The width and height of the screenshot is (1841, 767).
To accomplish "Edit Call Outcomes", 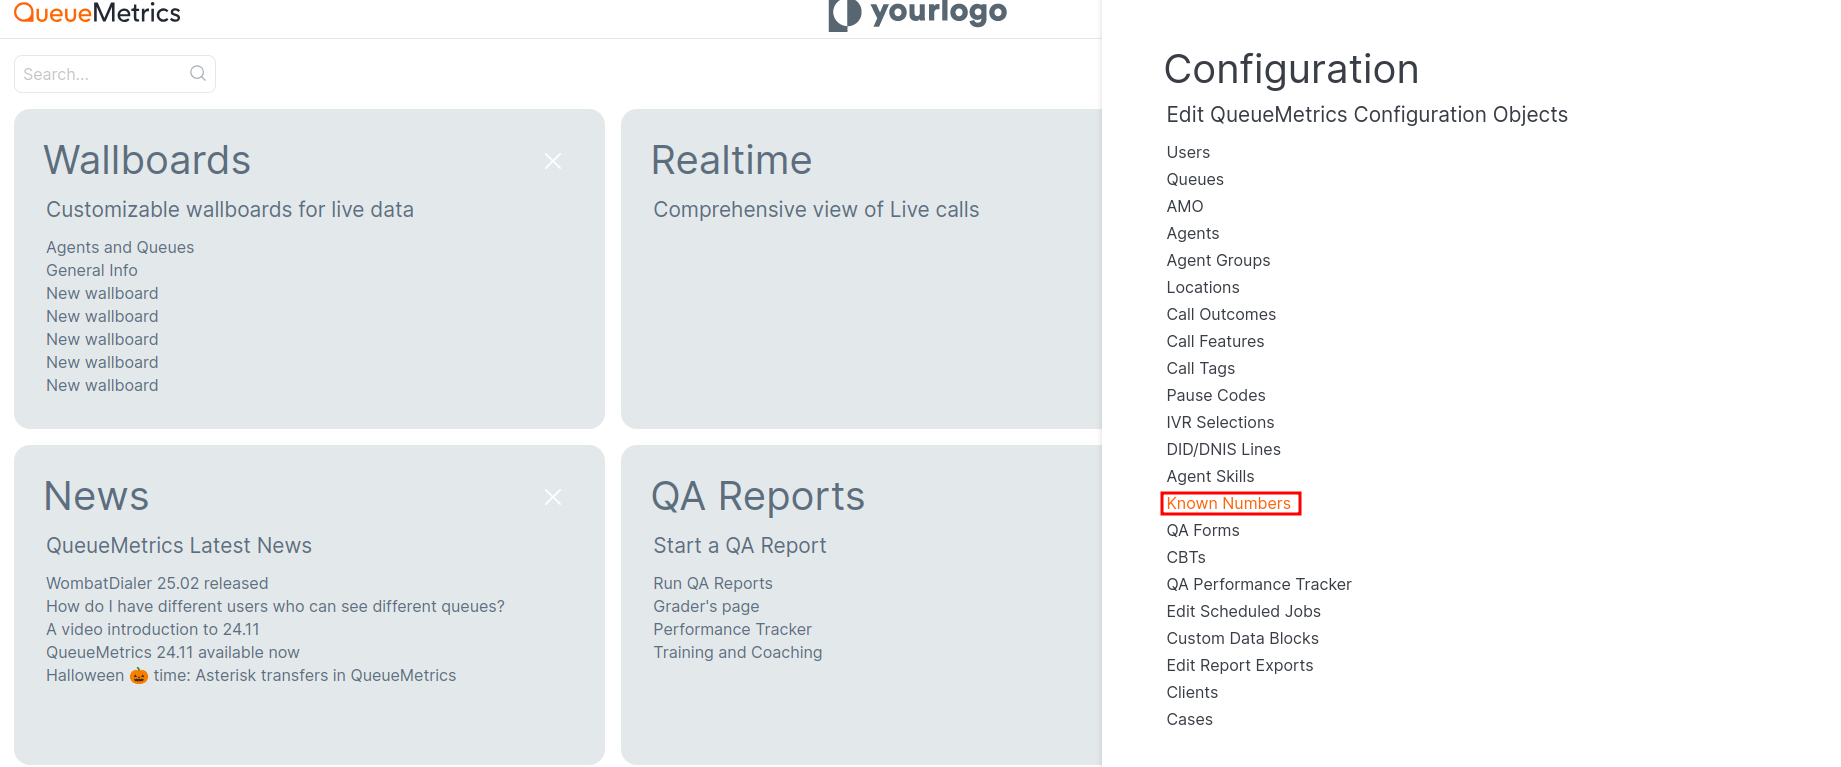I will pos(1221,314).
